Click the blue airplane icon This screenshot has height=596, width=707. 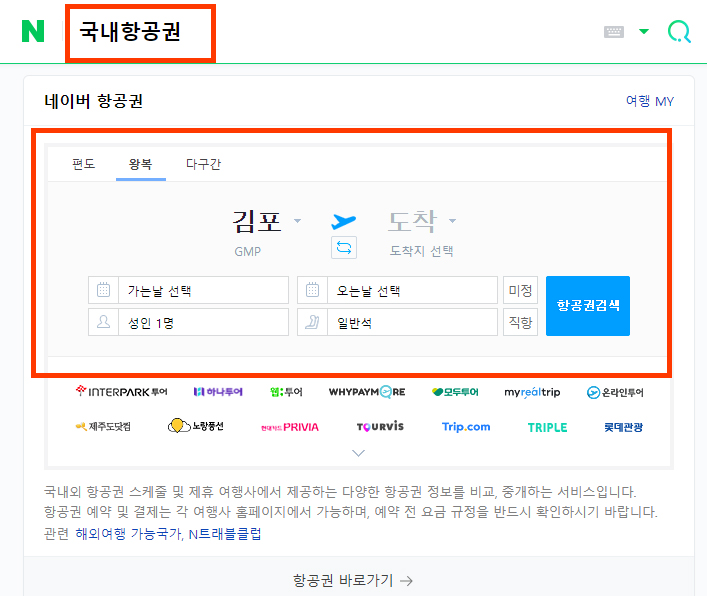(x=344, y=221)
